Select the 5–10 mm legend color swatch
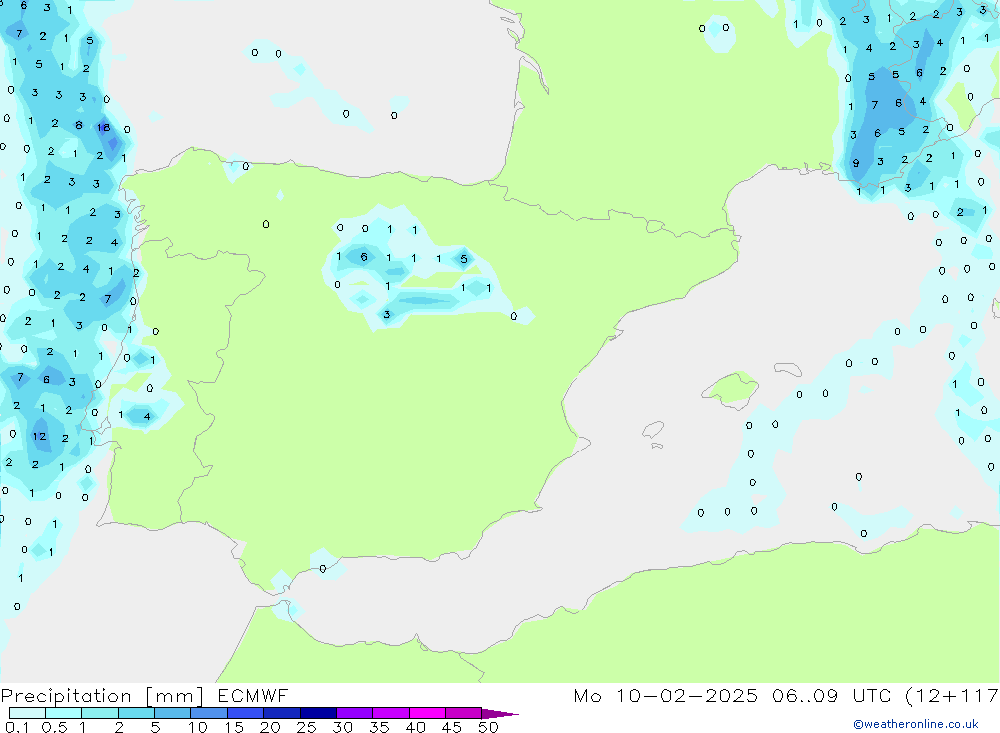Screen dimensions: 1000x733 click(x=172, y=713)
